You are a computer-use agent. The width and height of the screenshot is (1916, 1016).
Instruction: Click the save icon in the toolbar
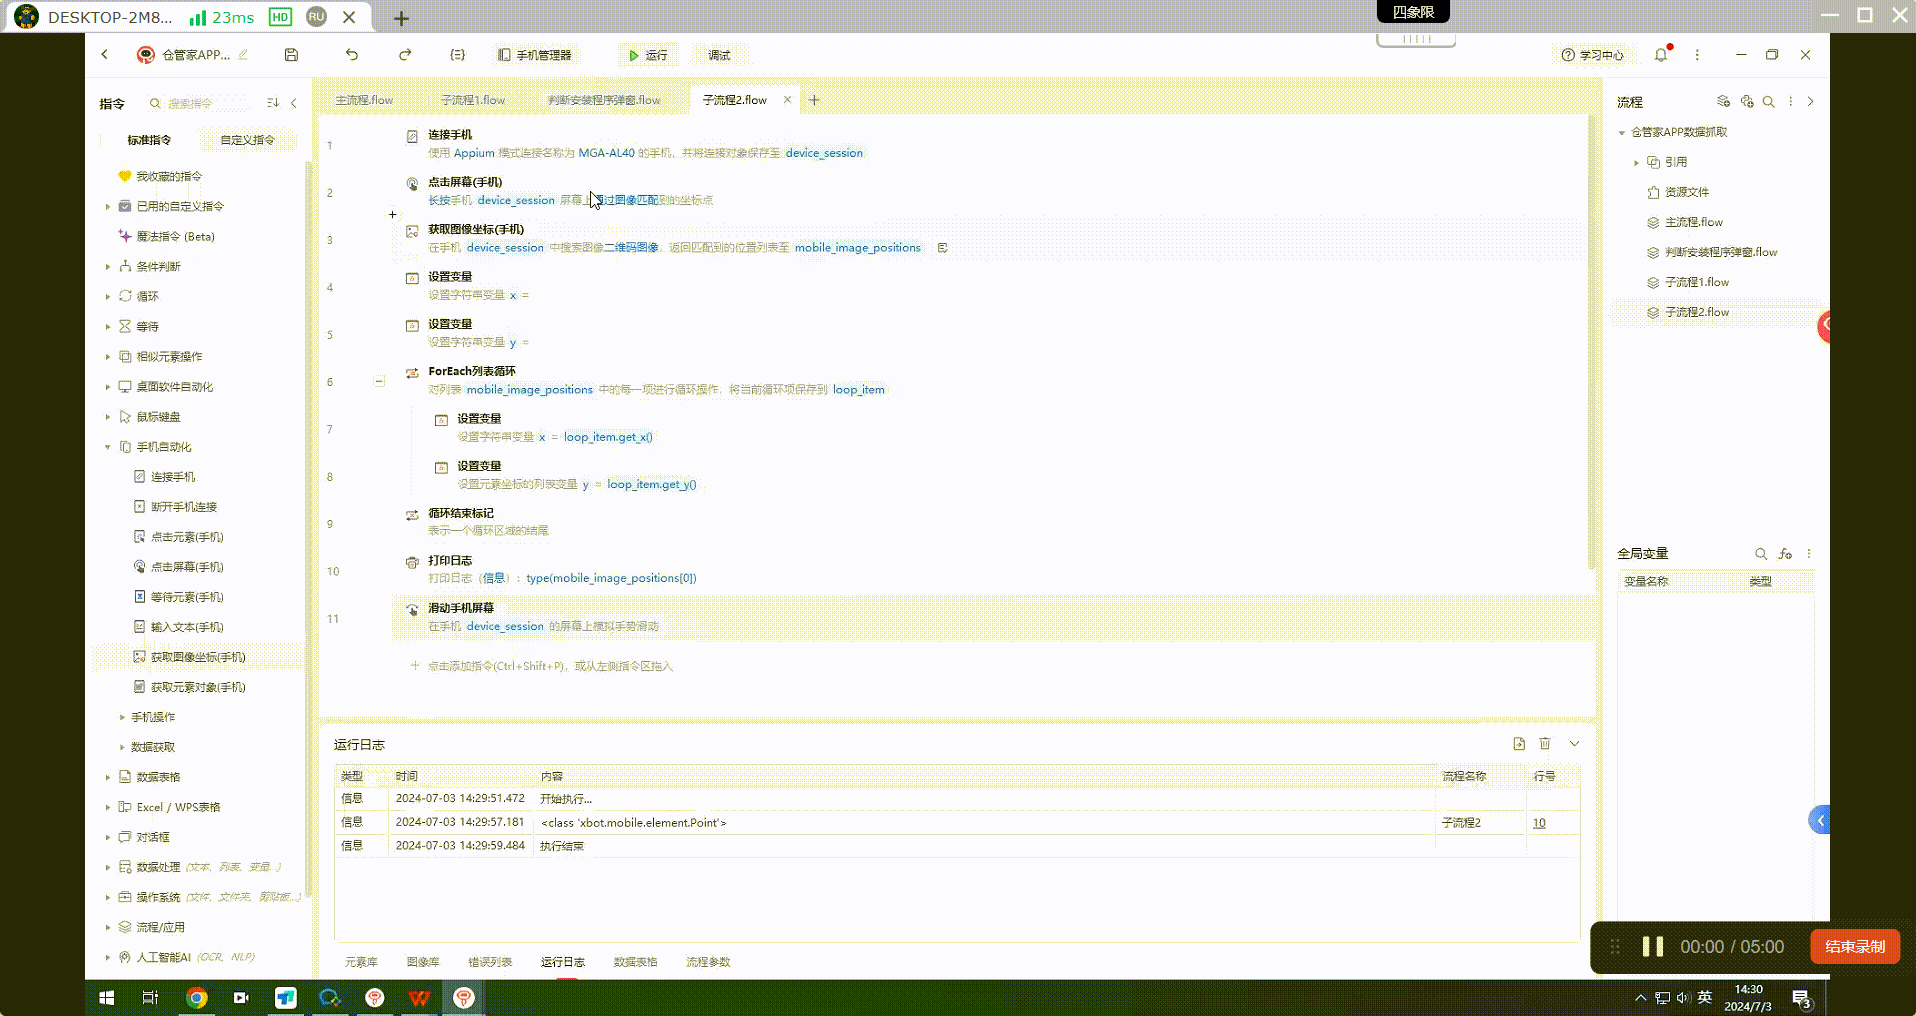291,55
